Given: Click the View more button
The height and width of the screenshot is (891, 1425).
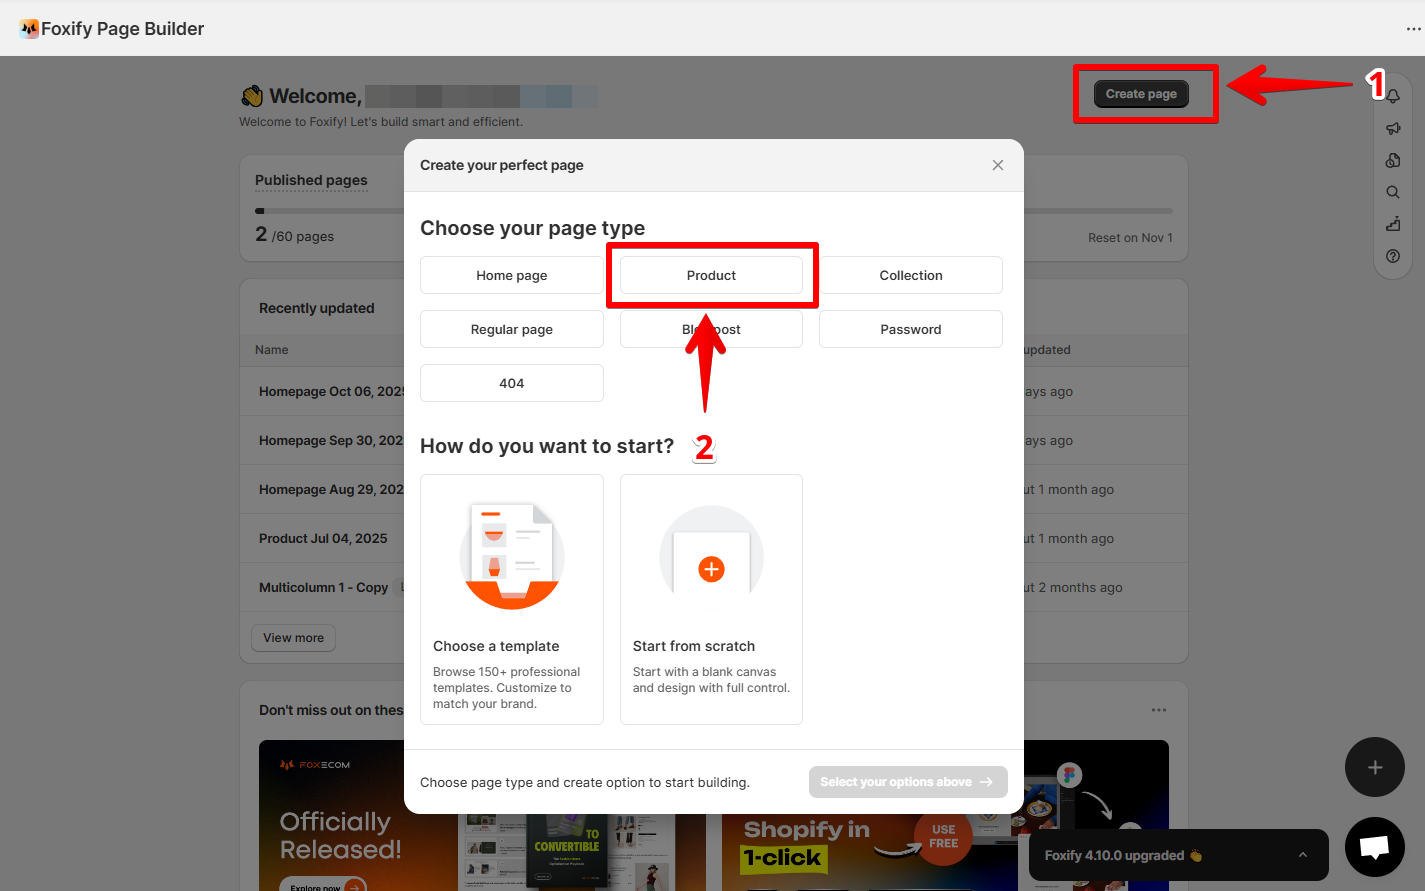Looking at the screenshot, I should click(x=294, y=638).
